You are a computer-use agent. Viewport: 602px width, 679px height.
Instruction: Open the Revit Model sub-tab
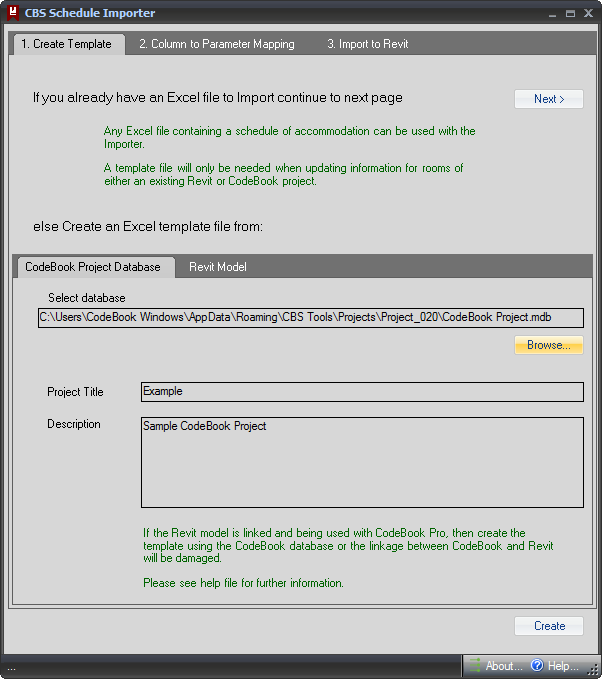[x=218, y=267]
